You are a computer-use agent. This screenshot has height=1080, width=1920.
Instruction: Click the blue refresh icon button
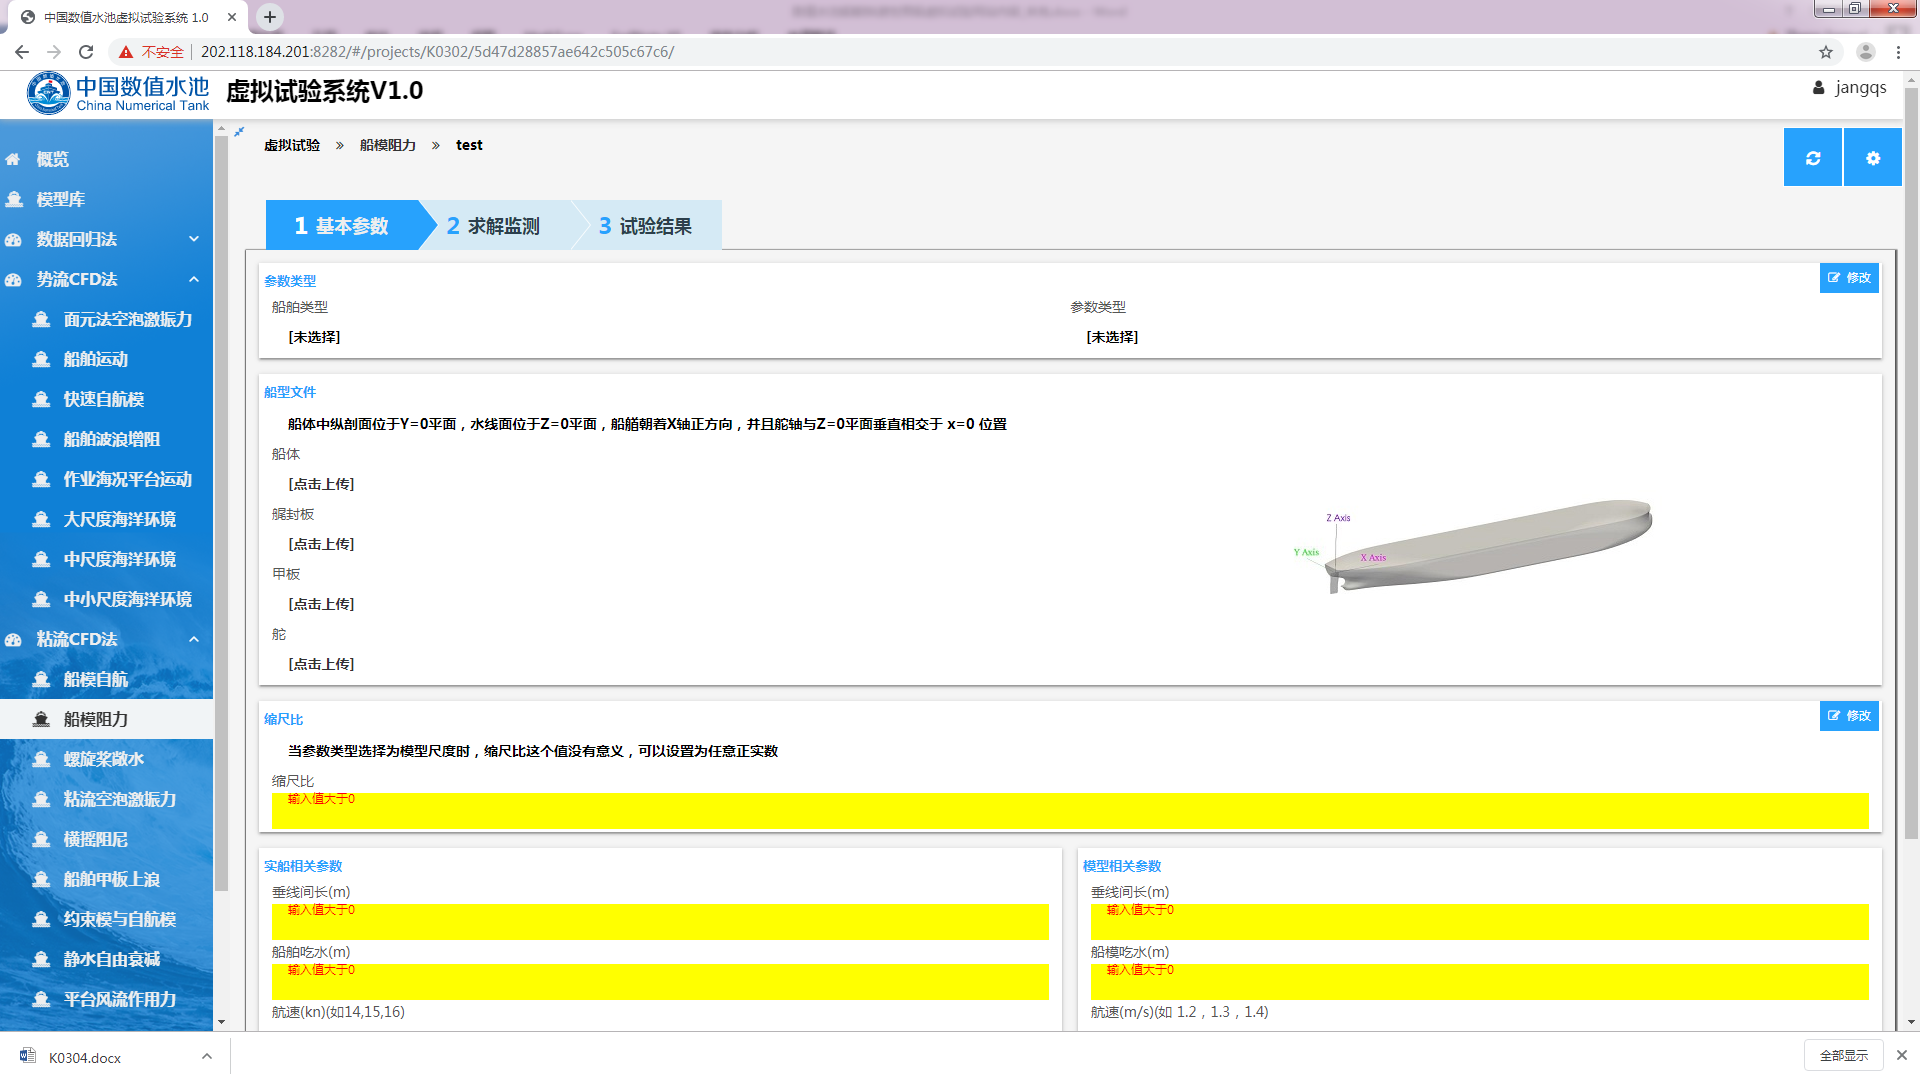point(1812,158)
